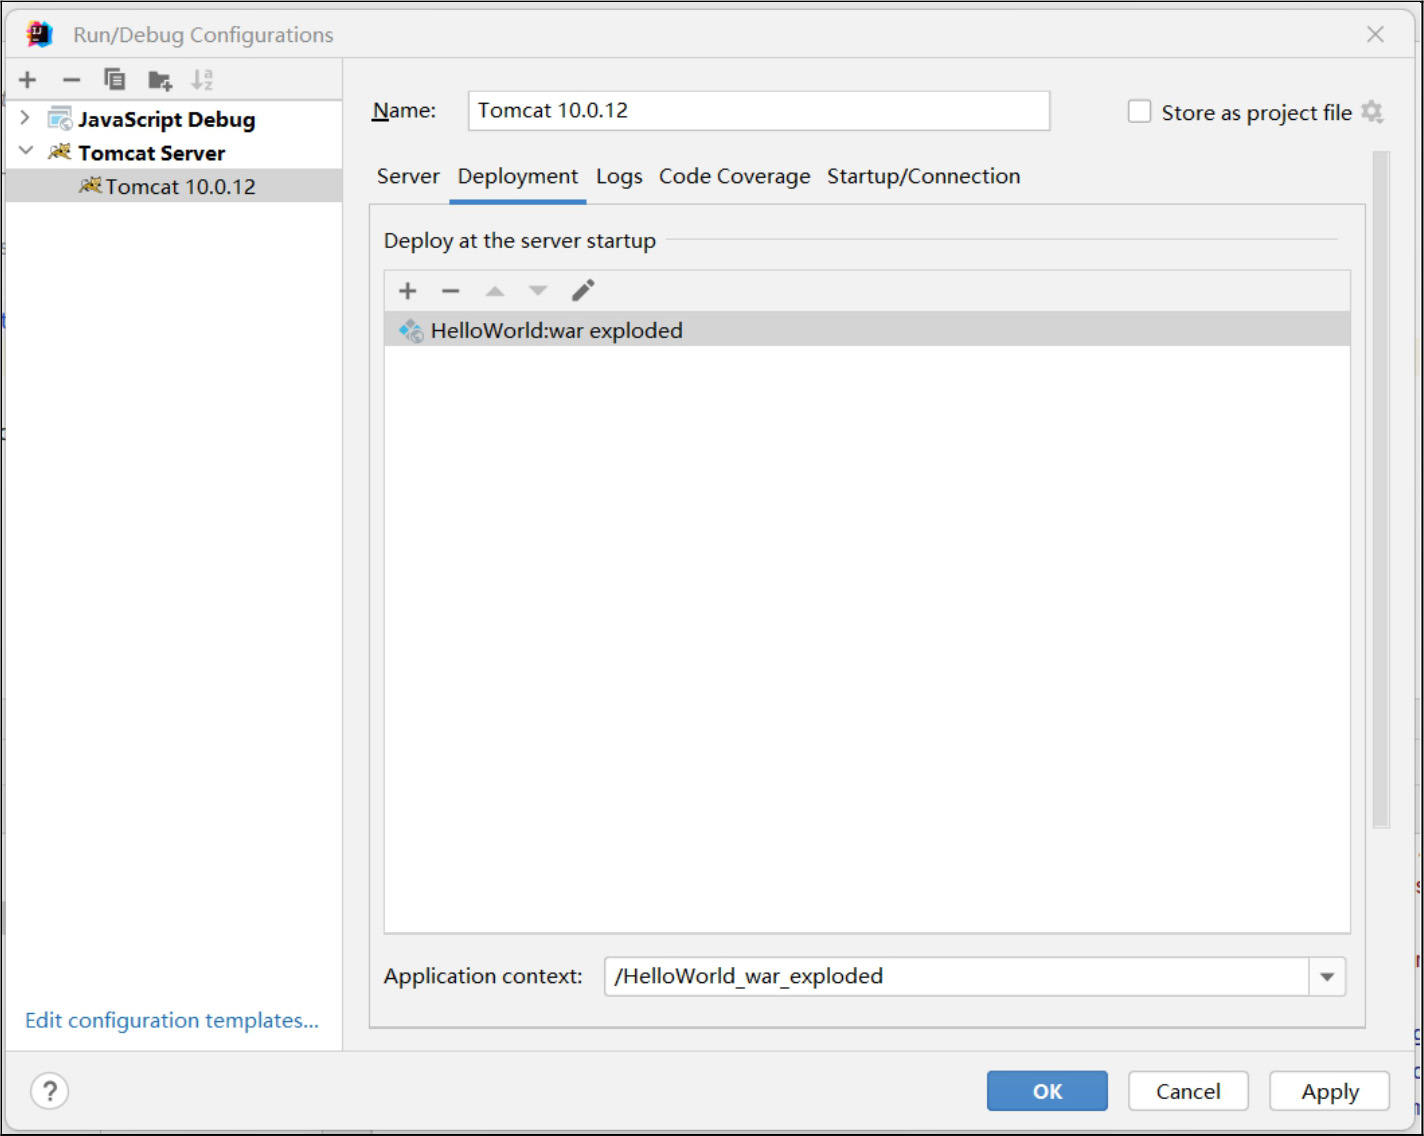Open Edit configuration templates link
Viewport: 1424px width, 1136px height.
pyautogui.click(x=172, y=1021)
